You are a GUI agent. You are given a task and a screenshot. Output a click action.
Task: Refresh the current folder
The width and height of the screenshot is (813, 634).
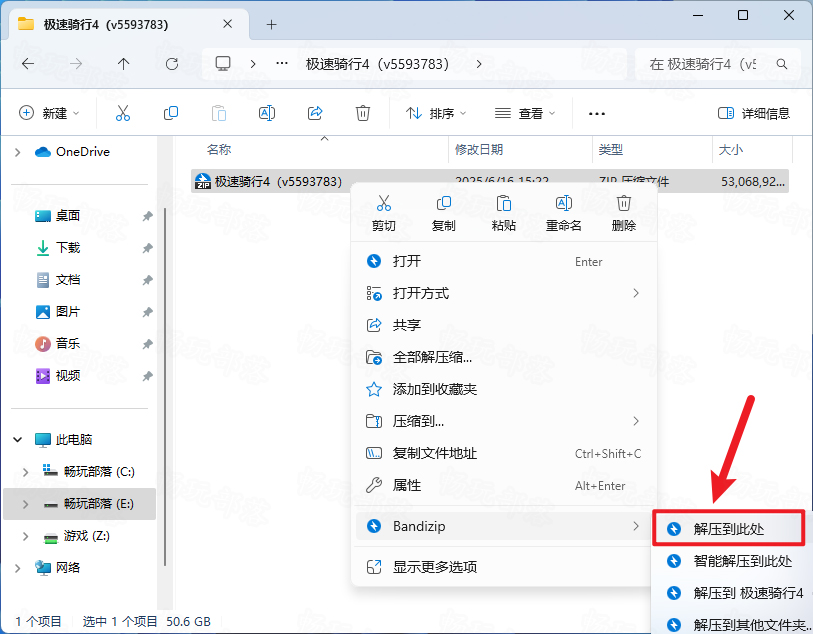(x=172, y=64)
